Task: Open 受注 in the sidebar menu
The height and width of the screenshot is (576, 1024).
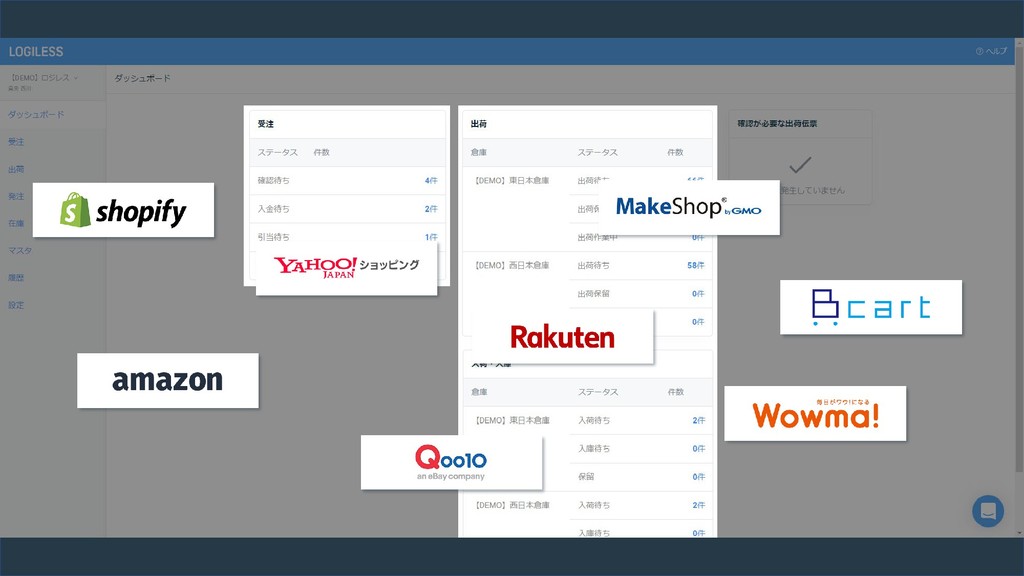Action: point(16,142)
